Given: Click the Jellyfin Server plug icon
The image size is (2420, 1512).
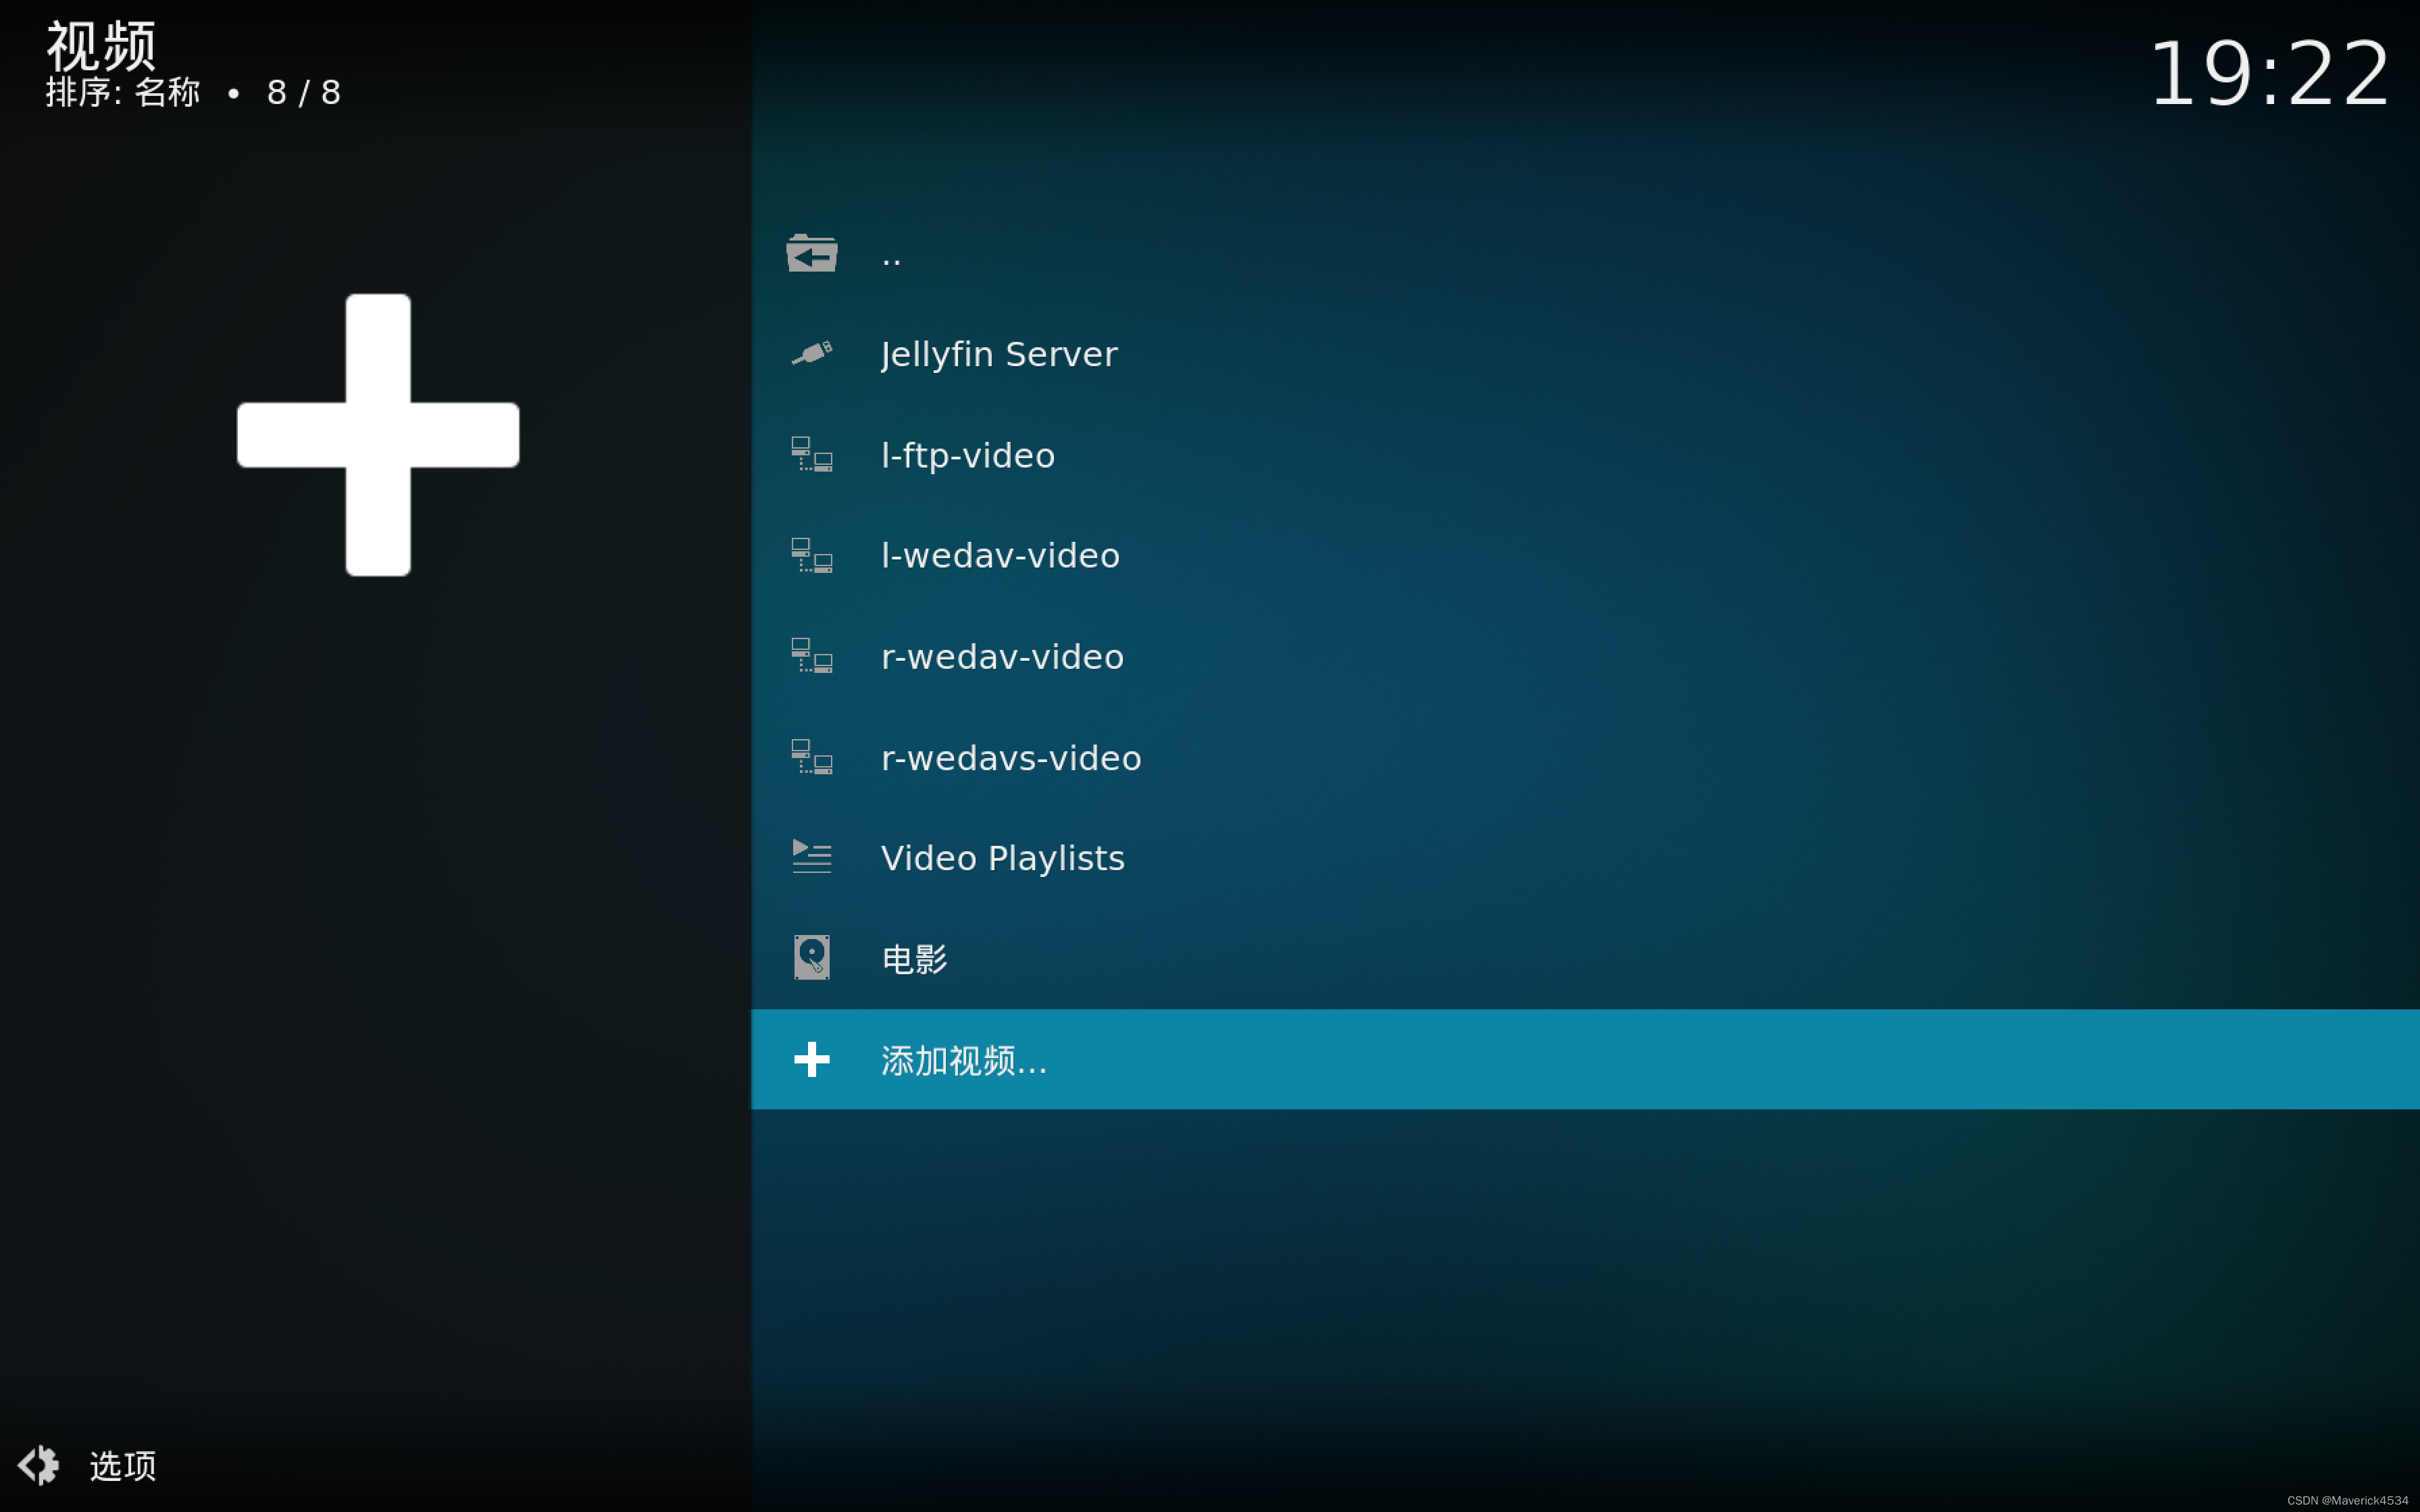Looking at the screenshot, I should point(811,354).
